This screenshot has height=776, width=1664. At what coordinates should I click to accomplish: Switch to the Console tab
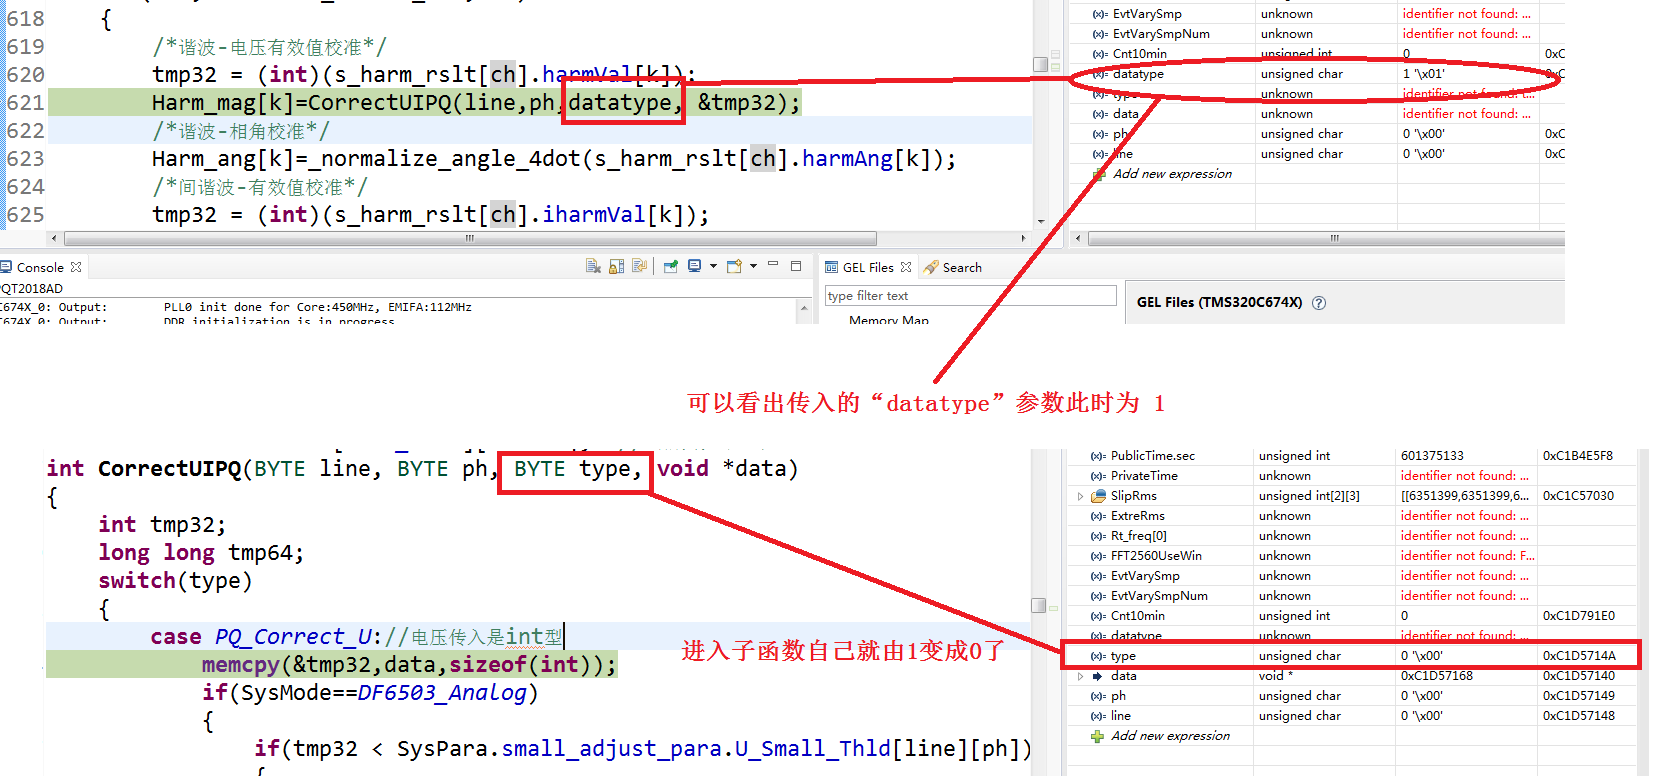pyautogui.click(x=40, y=267)
